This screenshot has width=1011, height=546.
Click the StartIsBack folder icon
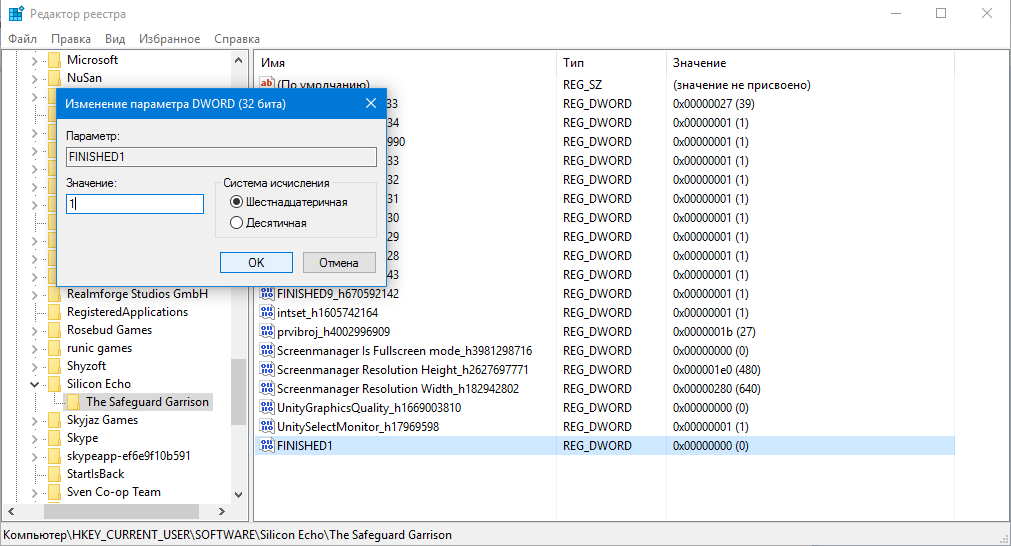point(55,474)
